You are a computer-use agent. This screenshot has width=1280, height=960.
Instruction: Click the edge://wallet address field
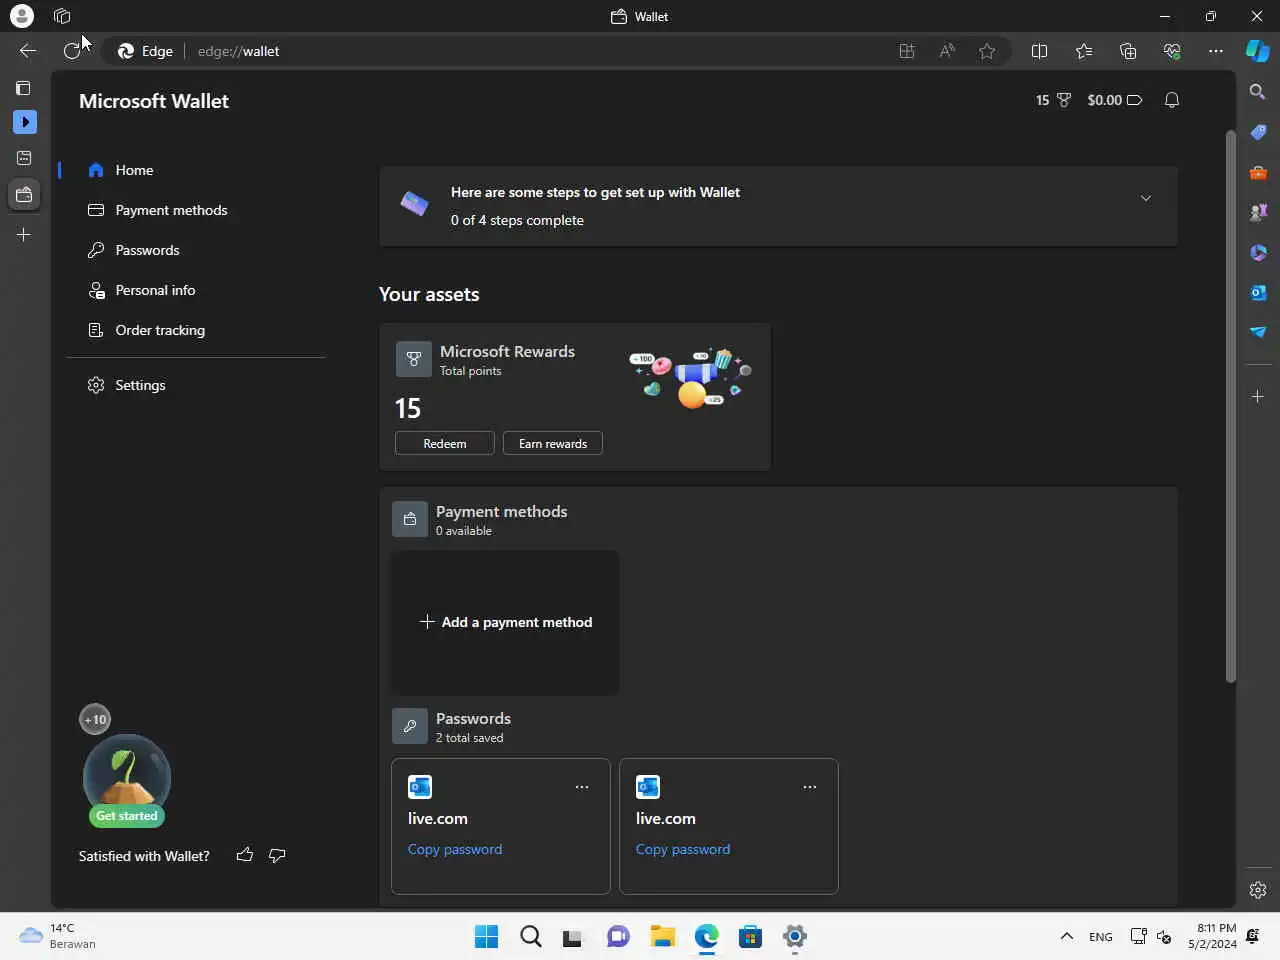(x=238, y=51)
